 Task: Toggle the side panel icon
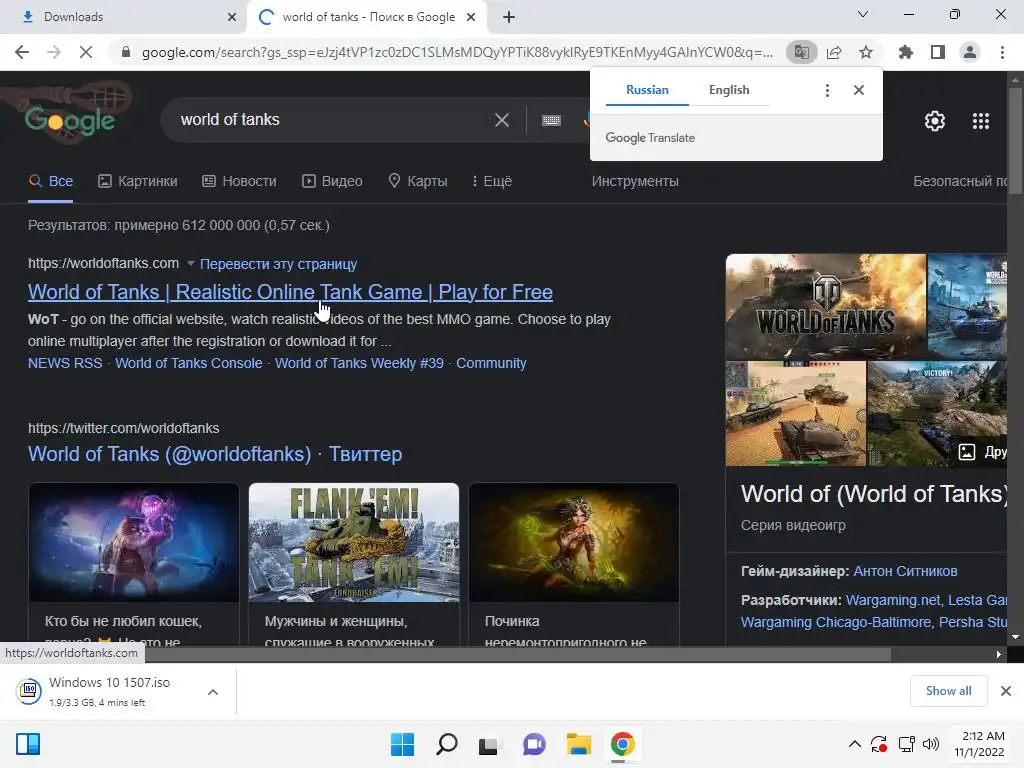coord(938,52)
